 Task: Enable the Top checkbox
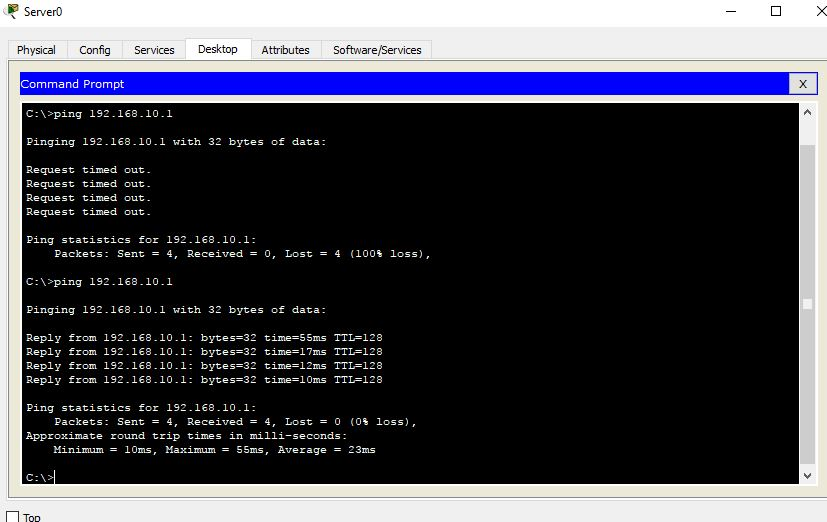(13, 517)
